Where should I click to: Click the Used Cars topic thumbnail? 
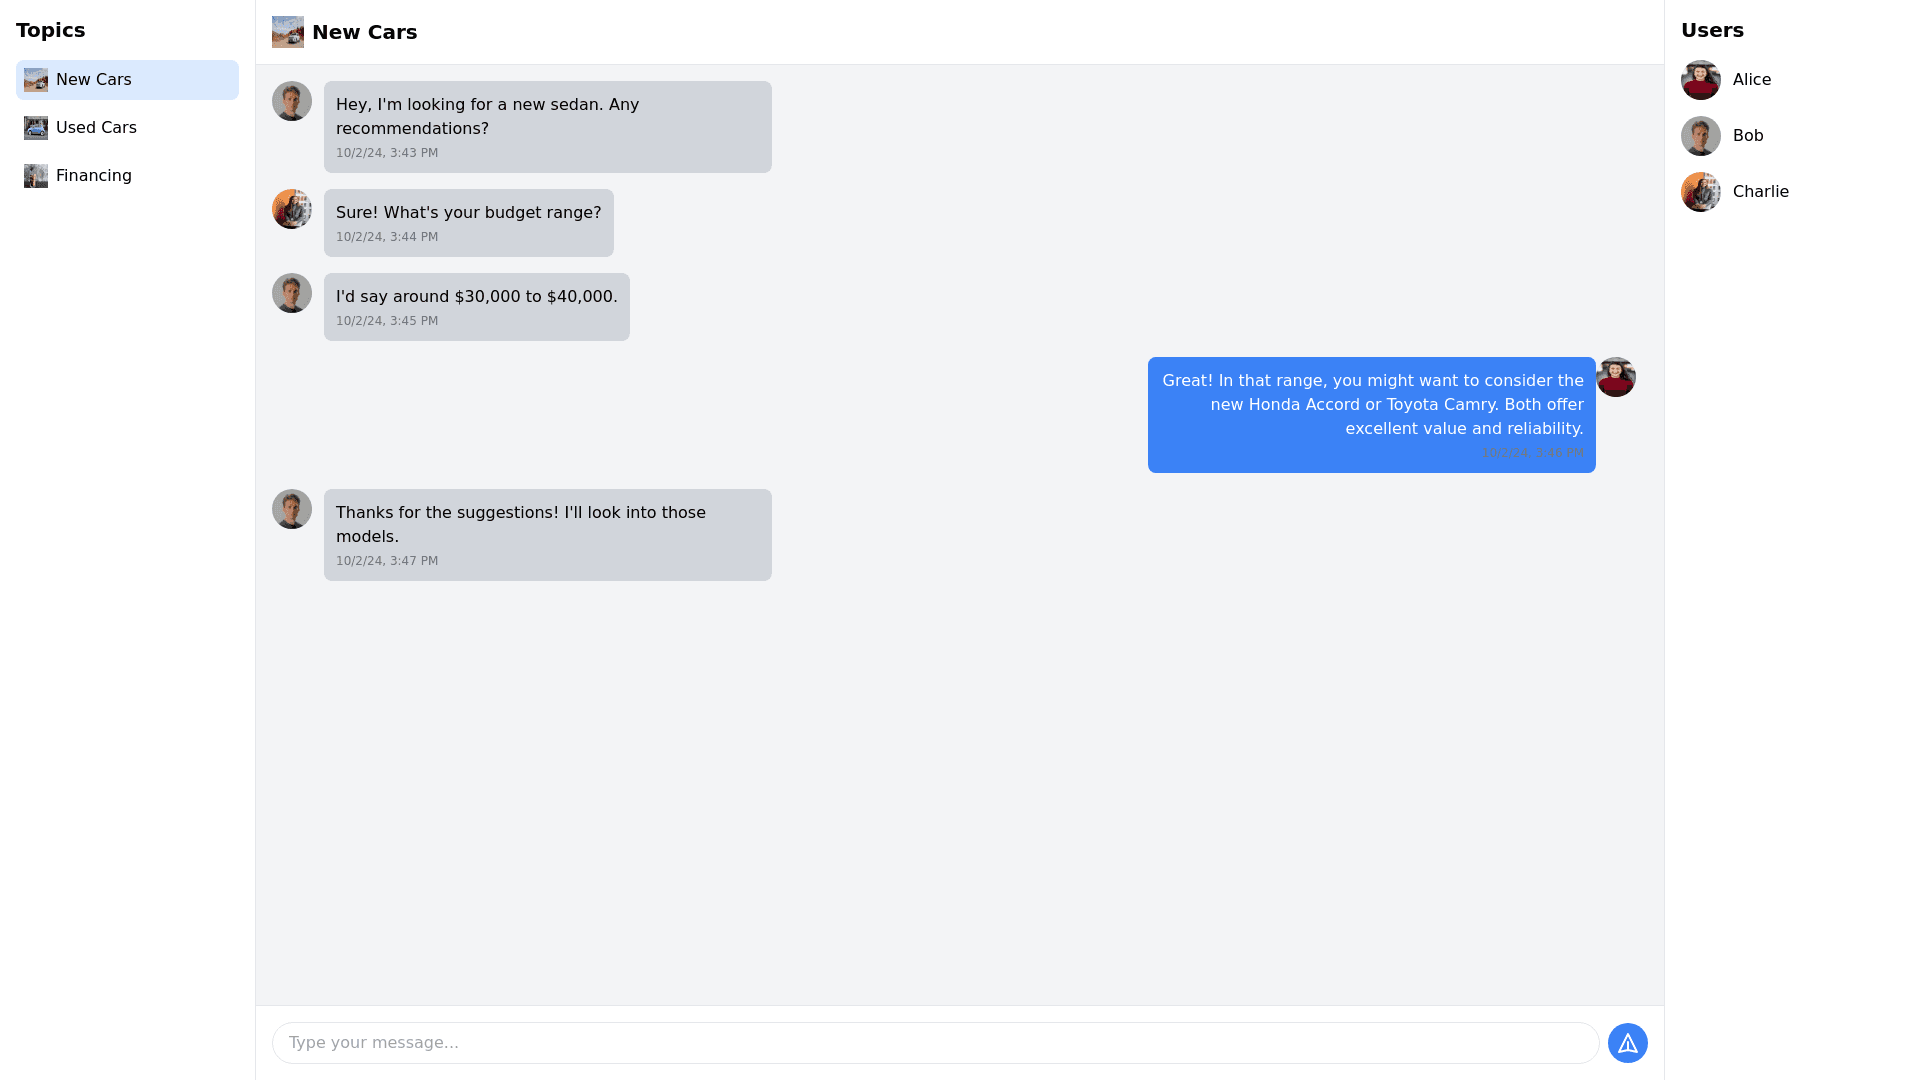[x=36, y=128]
